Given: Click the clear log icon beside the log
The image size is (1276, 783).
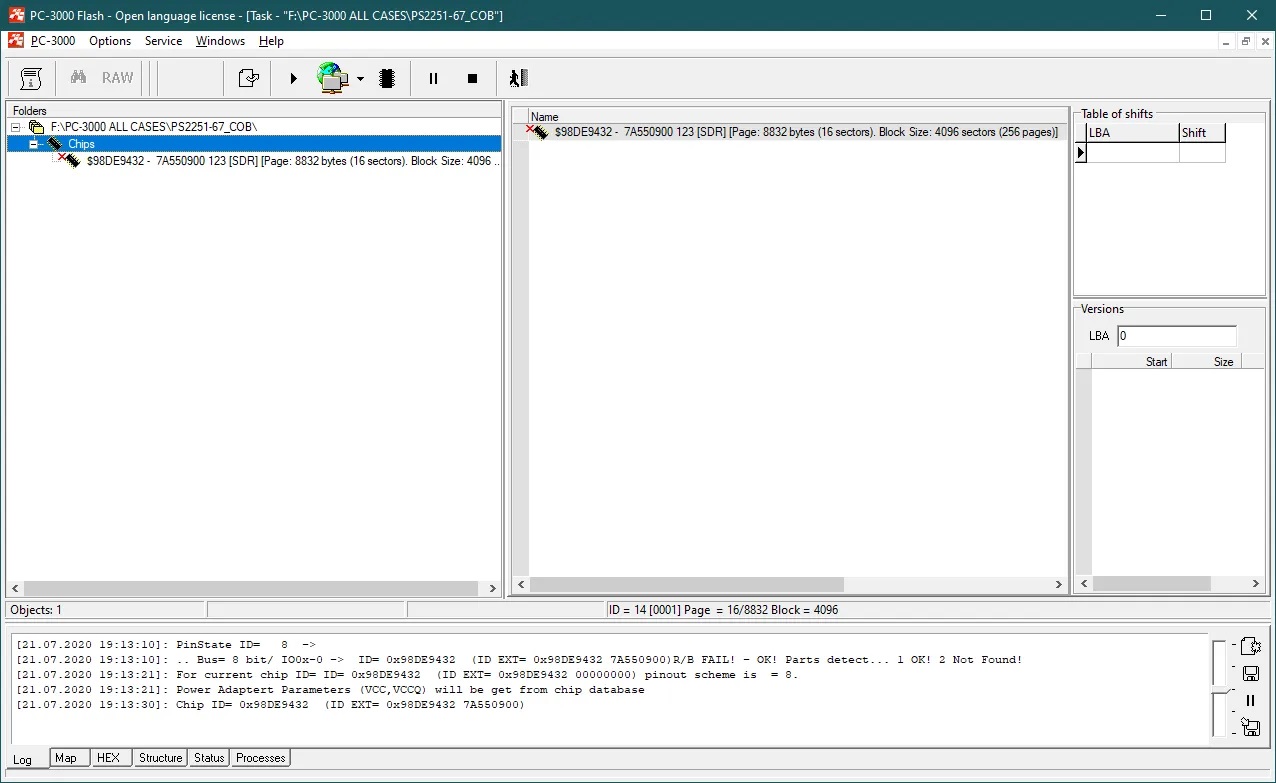Looking at the screenshot, I should tap(1250, 646).
